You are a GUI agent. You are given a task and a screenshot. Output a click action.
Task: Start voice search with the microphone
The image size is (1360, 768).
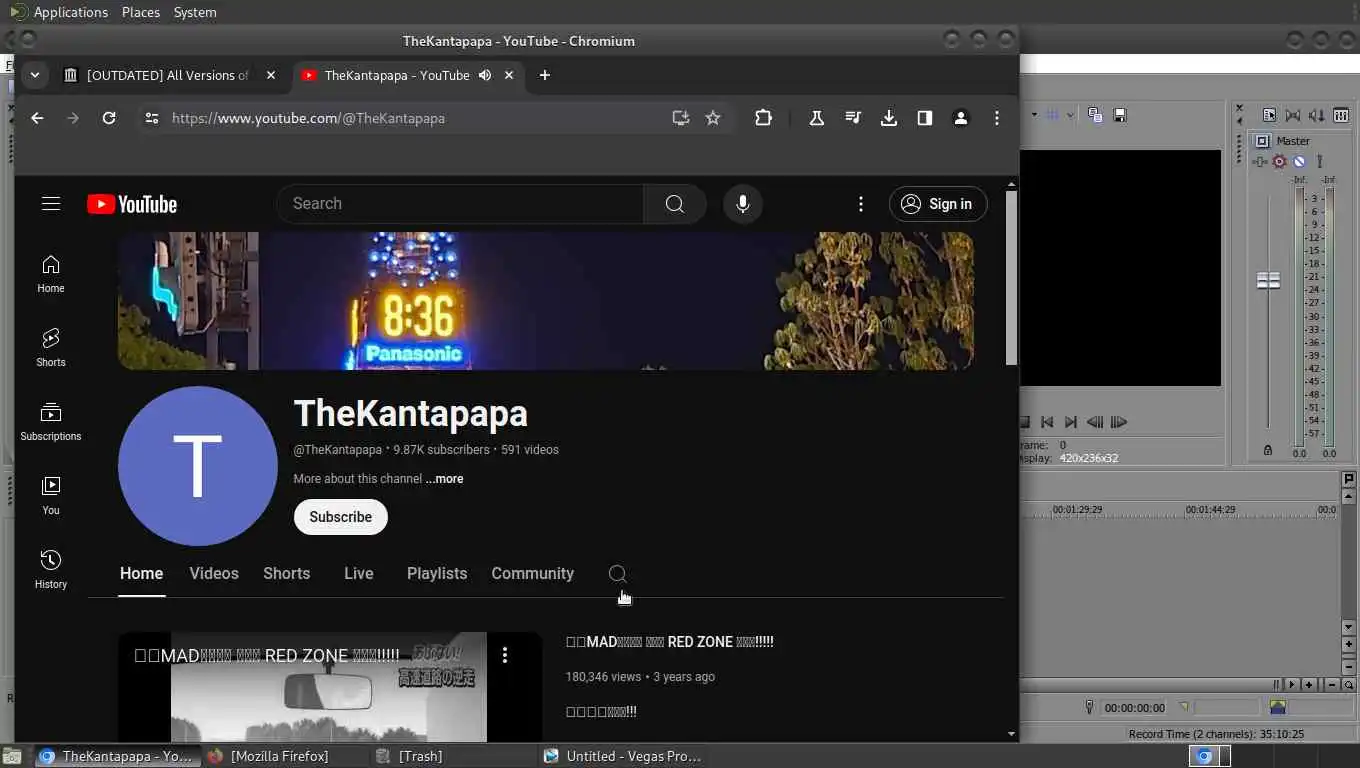pyautogui.click(x=743, y=204)
